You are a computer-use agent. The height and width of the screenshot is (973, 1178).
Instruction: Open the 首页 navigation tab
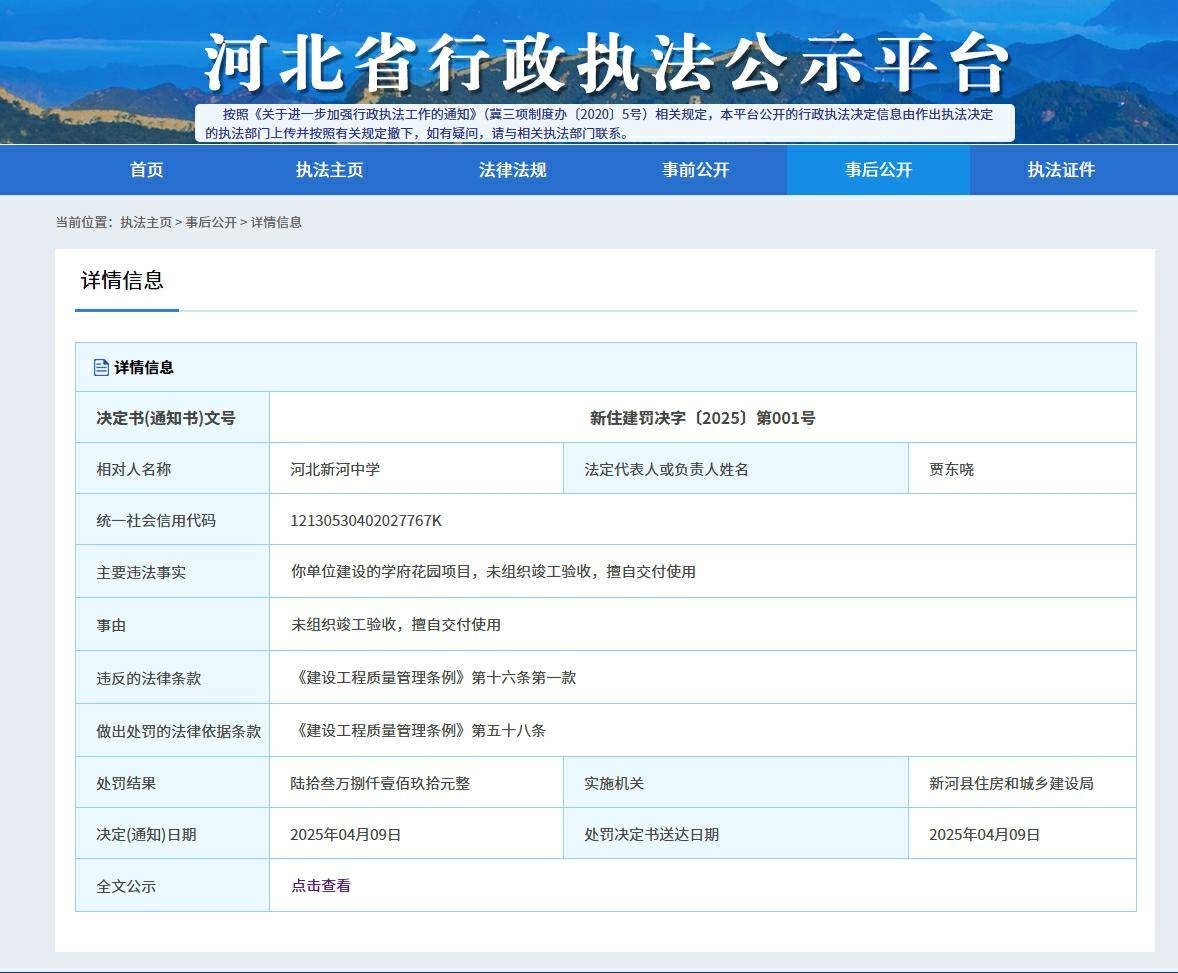(146, 170)
